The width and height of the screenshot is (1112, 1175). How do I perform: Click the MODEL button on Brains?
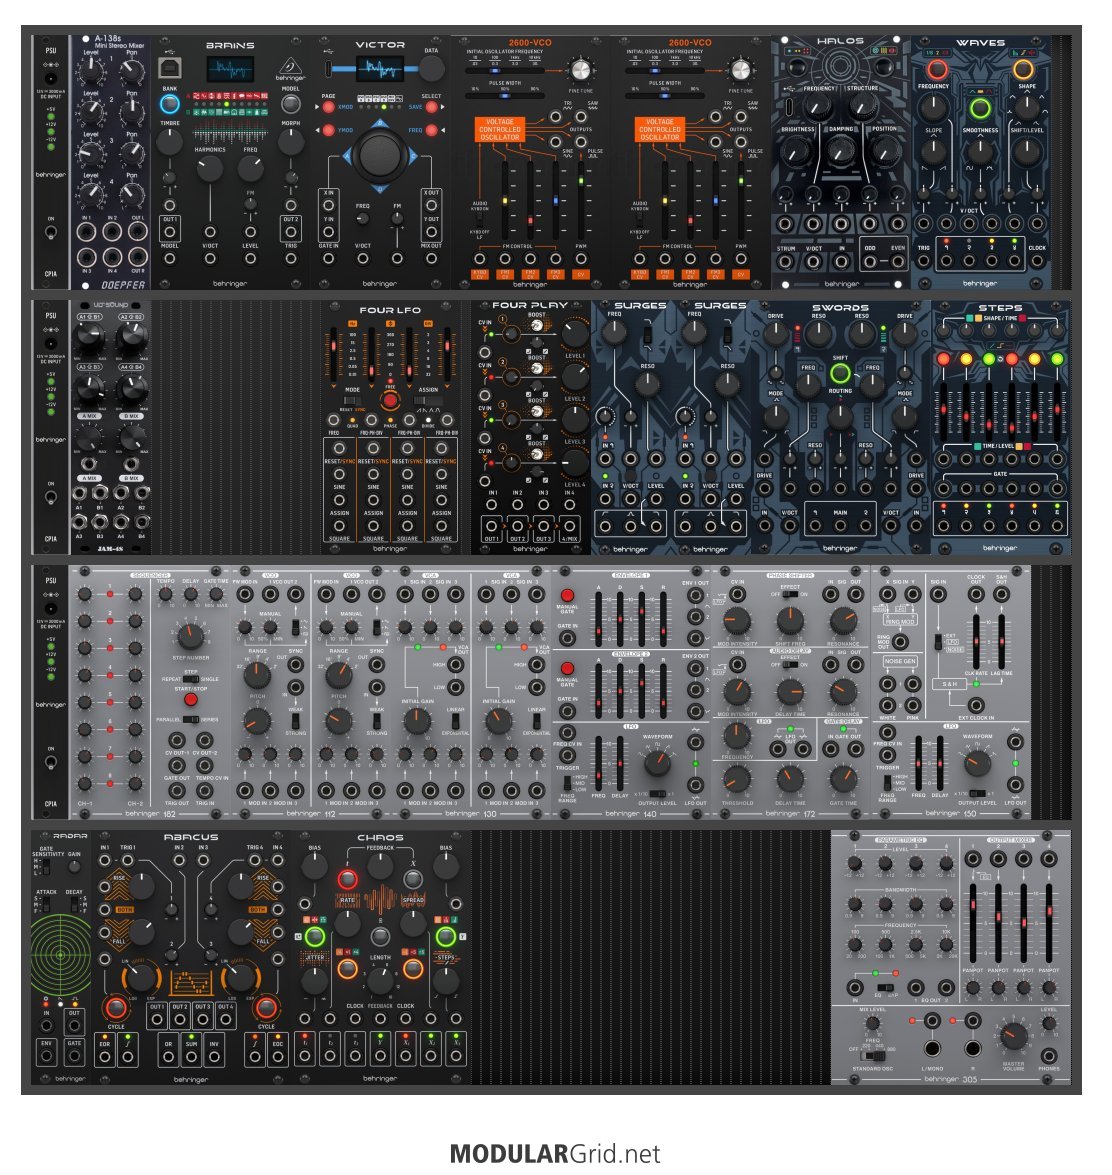(291, 103)
